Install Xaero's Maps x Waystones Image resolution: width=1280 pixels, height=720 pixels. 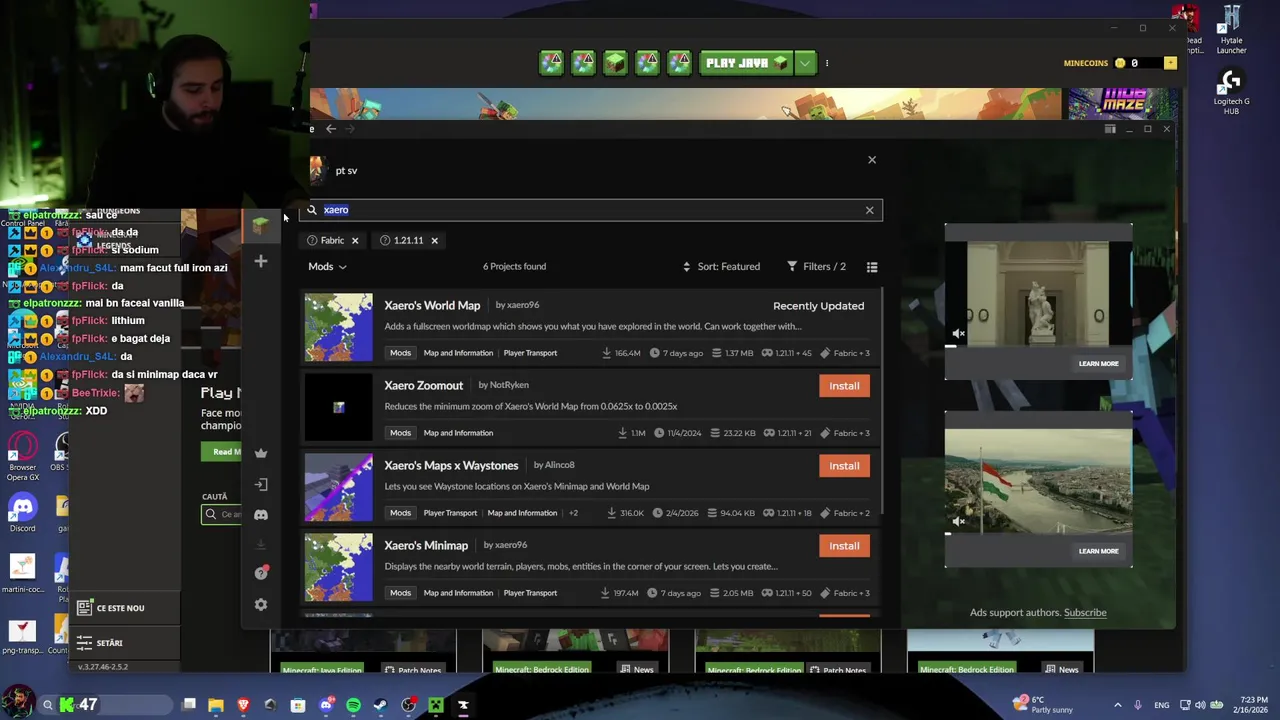click(844, 466)
